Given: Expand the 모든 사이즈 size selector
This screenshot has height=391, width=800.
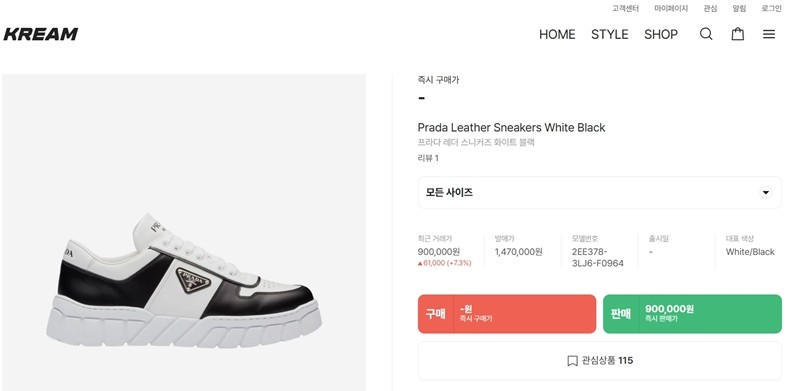Looking at the screenshot, I should pos(599,192).
